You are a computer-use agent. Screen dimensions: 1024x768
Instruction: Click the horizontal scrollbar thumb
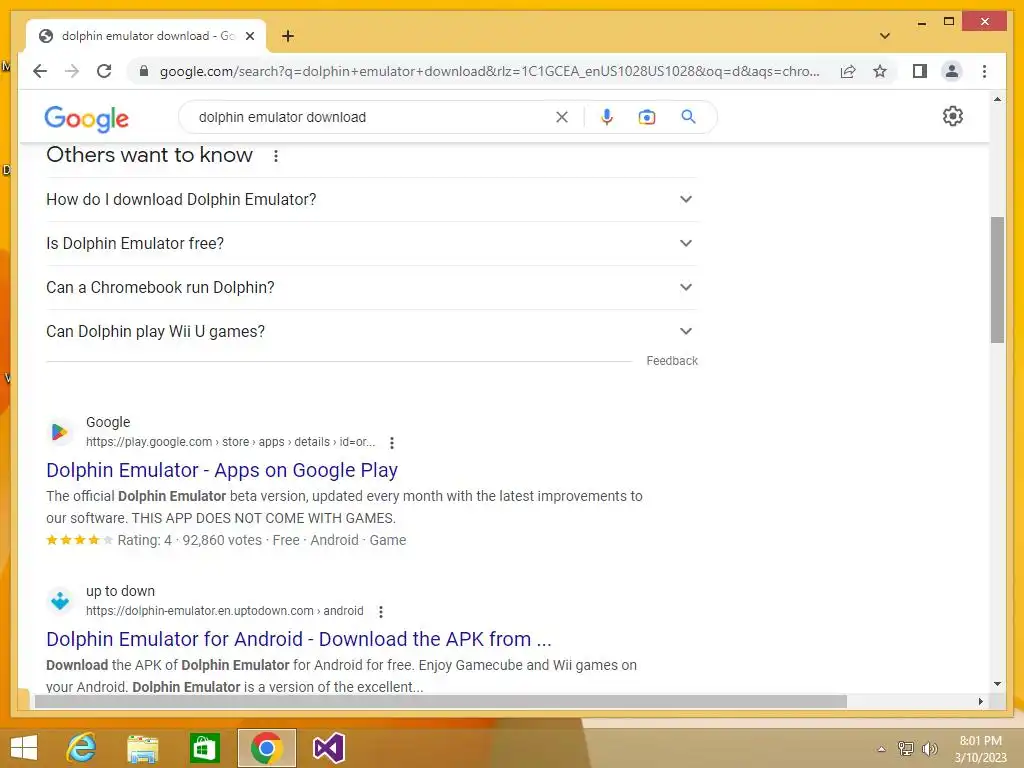point(440,701)
